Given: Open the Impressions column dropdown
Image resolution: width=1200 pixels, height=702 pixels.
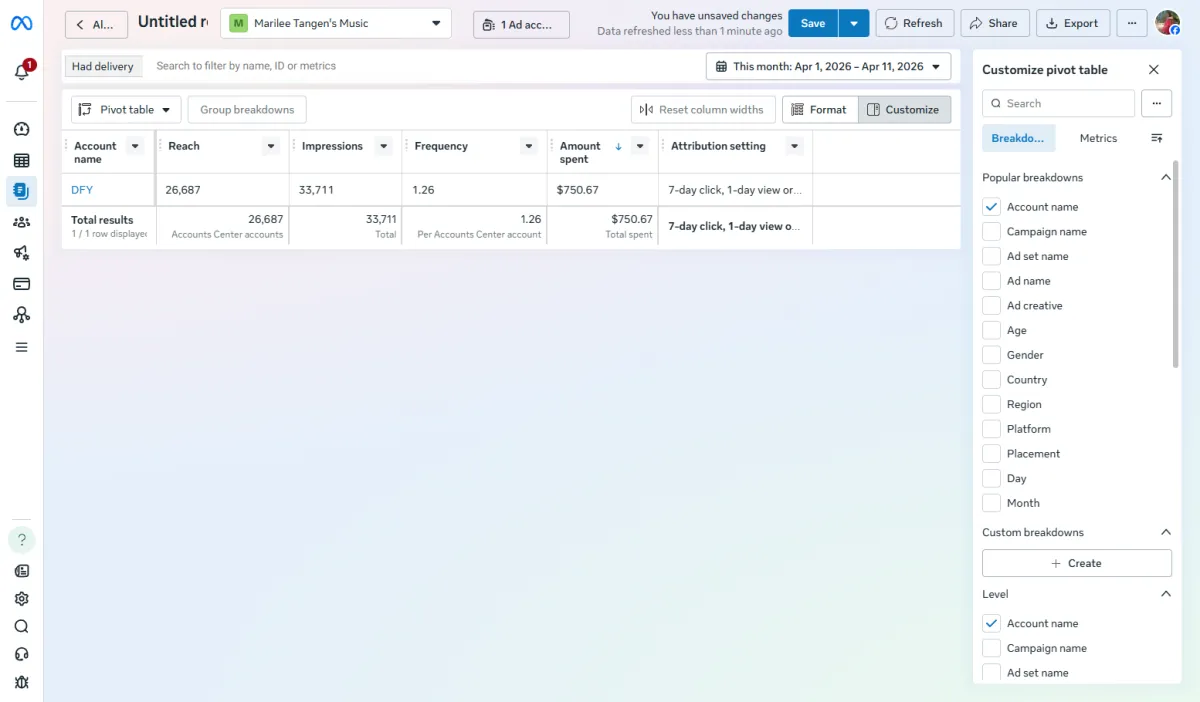Looking at the screenshot, I should point(383,146).
